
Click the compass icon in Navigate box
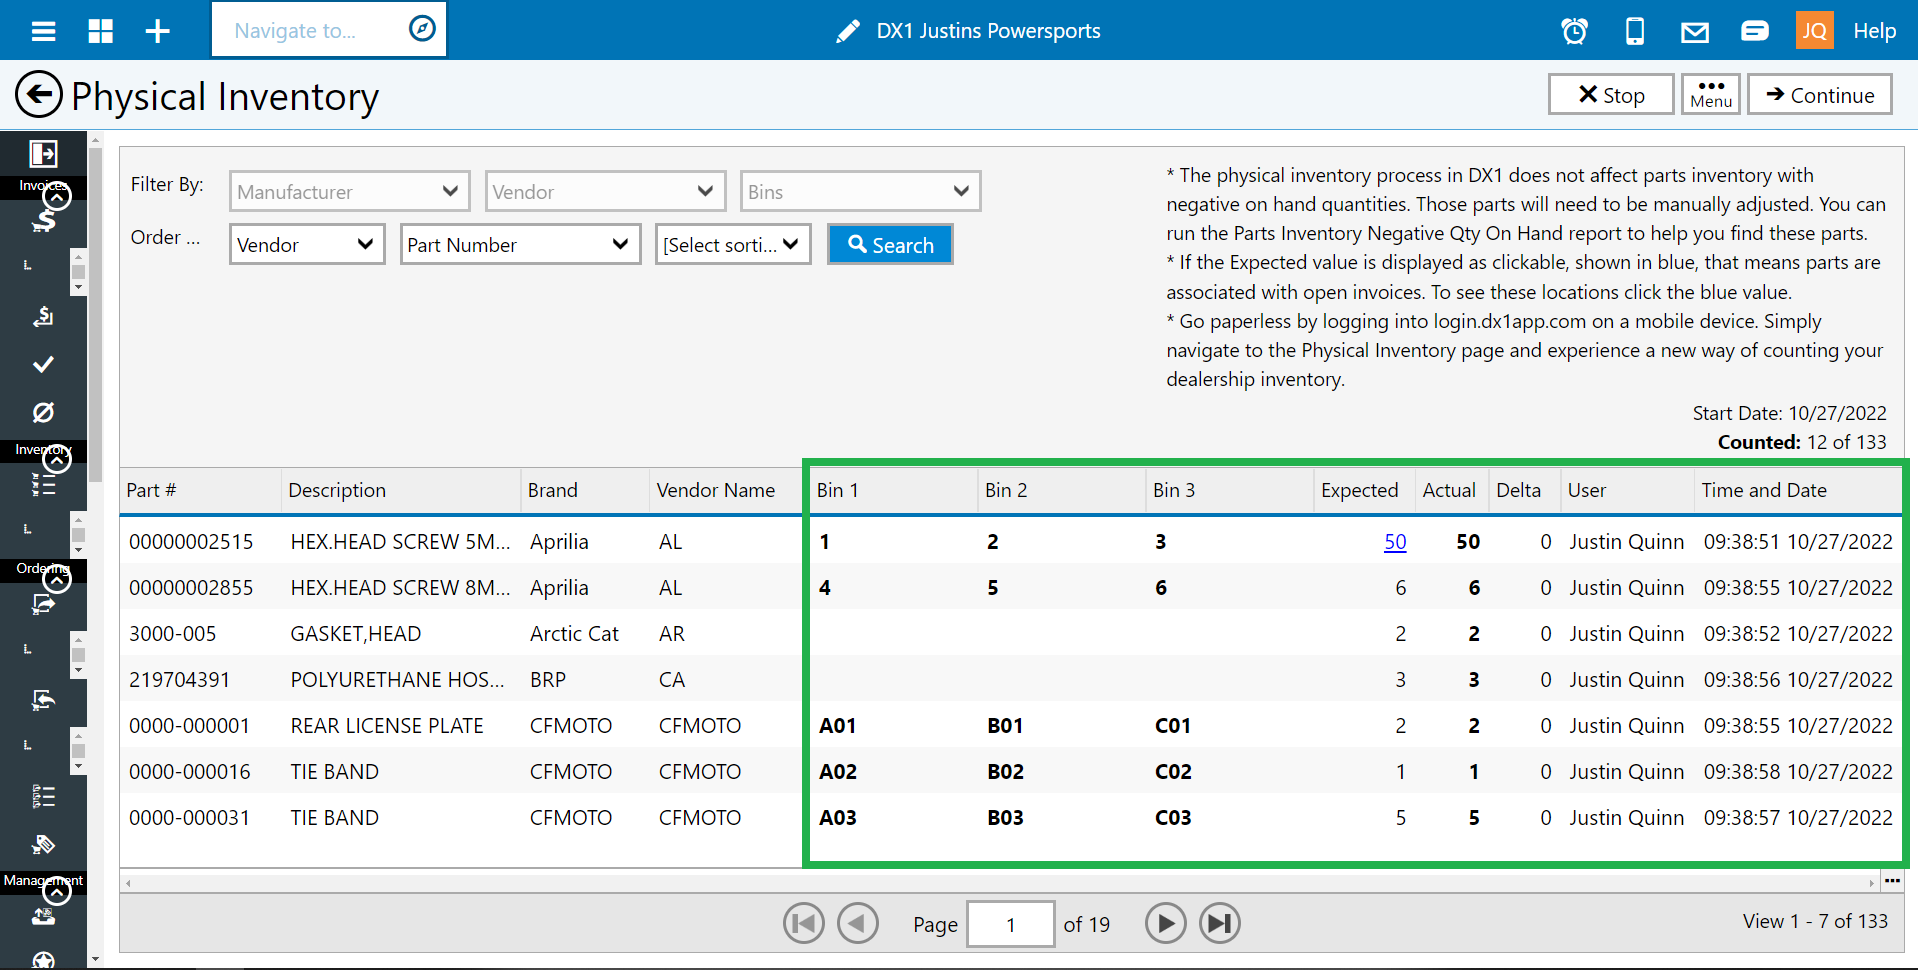click(x=422, y=29)
